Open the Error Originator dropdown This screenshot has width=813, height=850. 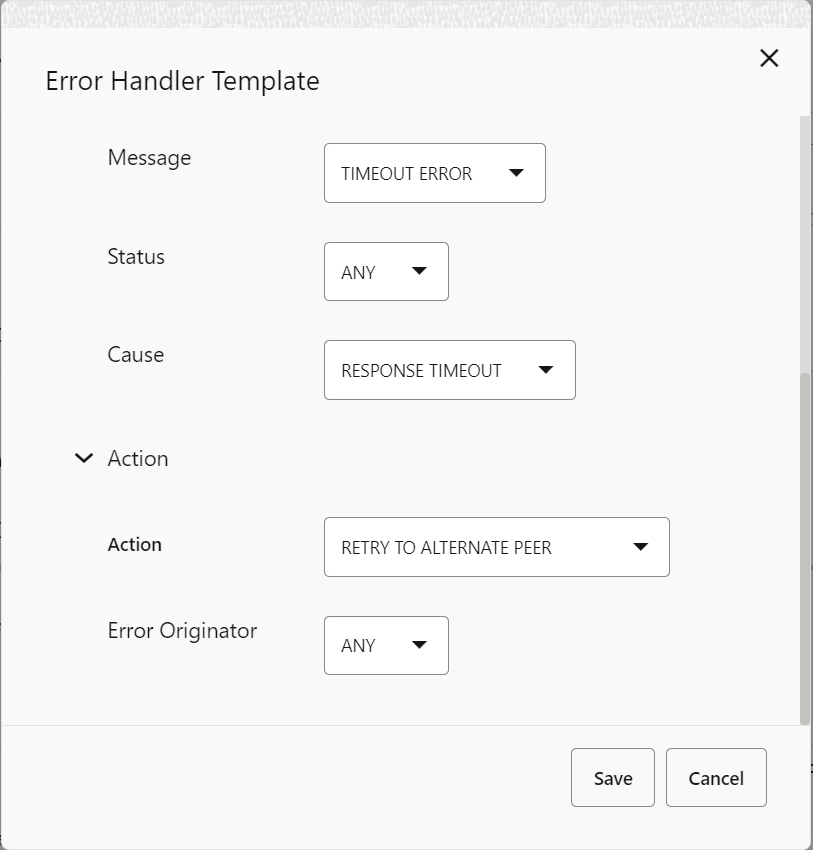[386, 645]
